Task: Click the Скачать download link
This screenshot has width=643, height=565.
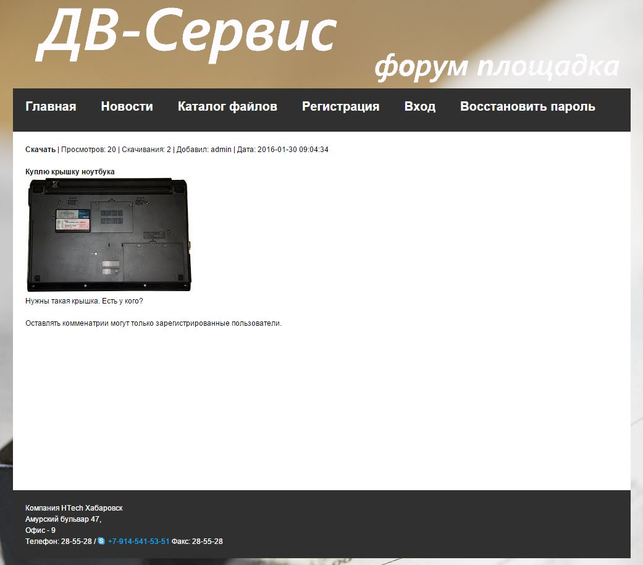Action: [40, 150]
